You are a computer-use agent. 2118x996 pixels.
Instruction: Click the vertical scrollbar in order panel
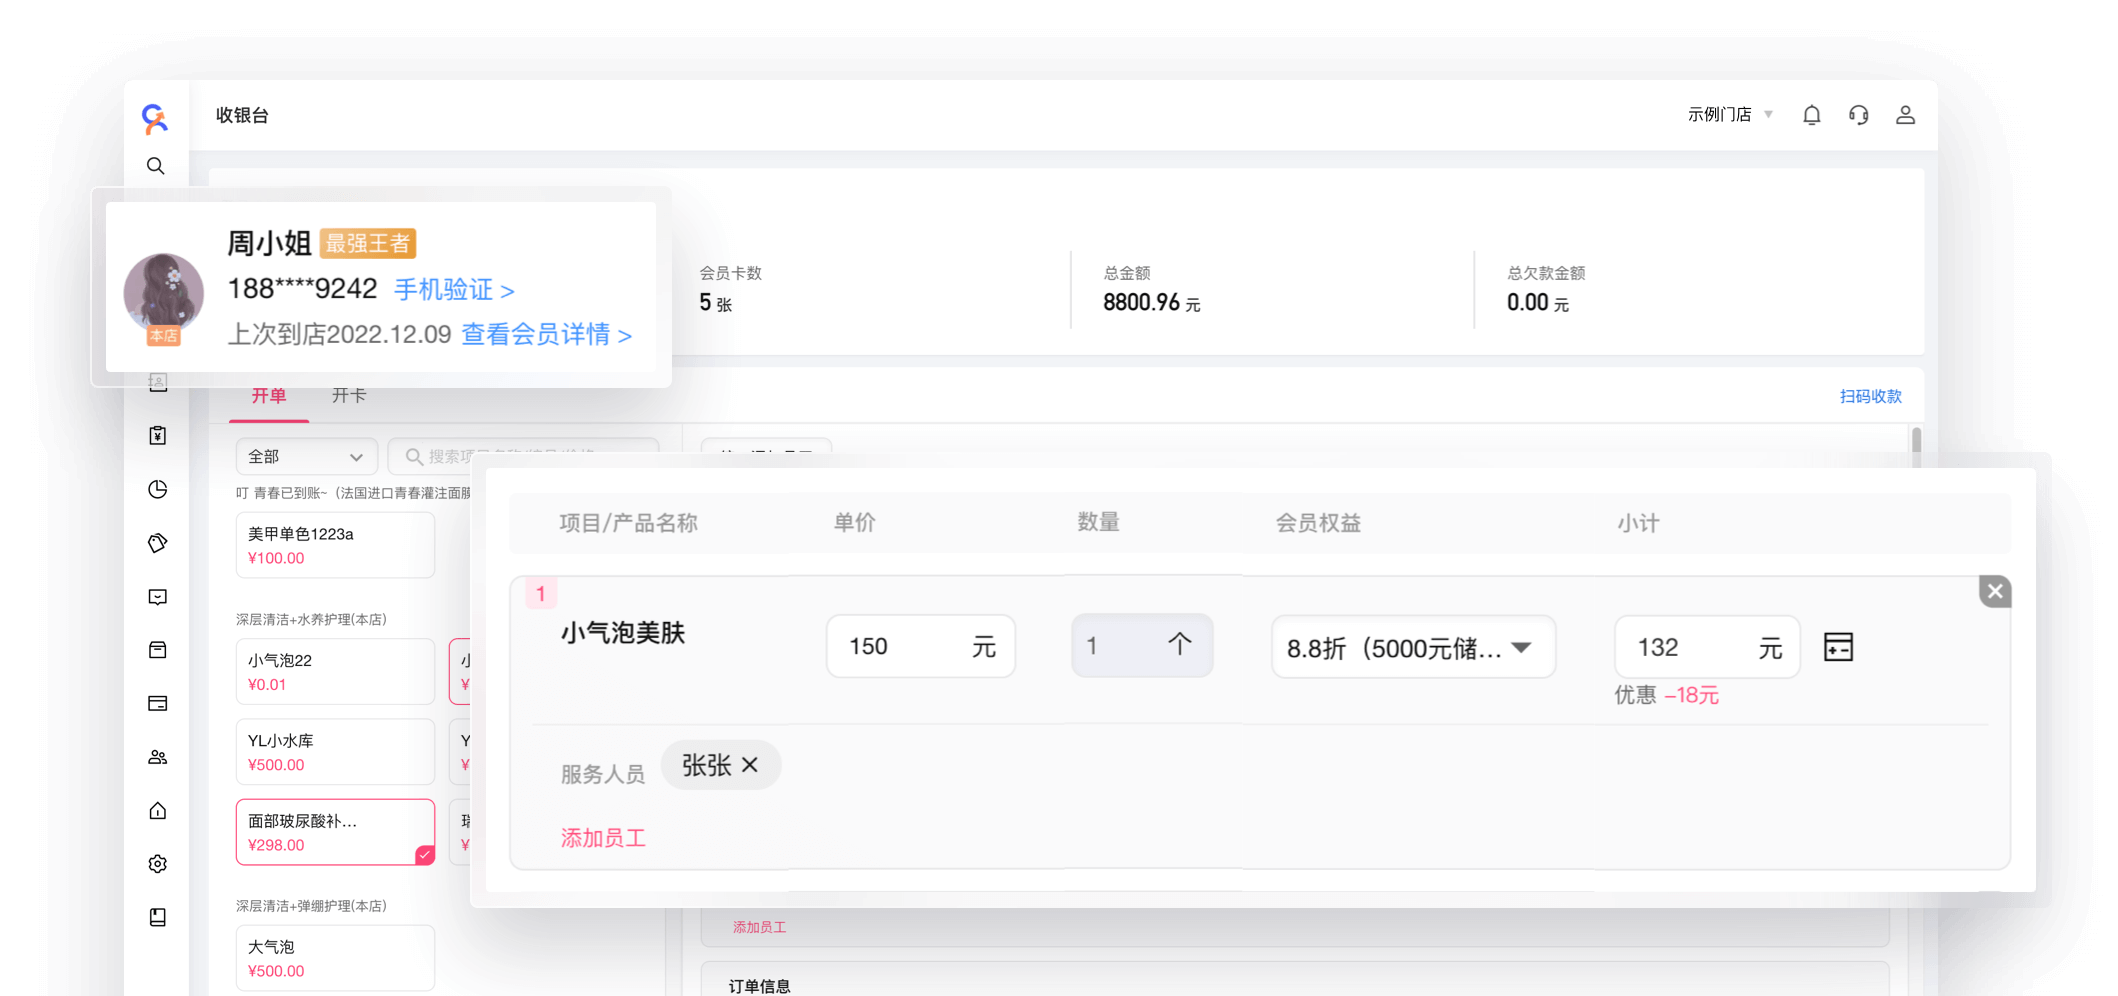pos(1916,446)
